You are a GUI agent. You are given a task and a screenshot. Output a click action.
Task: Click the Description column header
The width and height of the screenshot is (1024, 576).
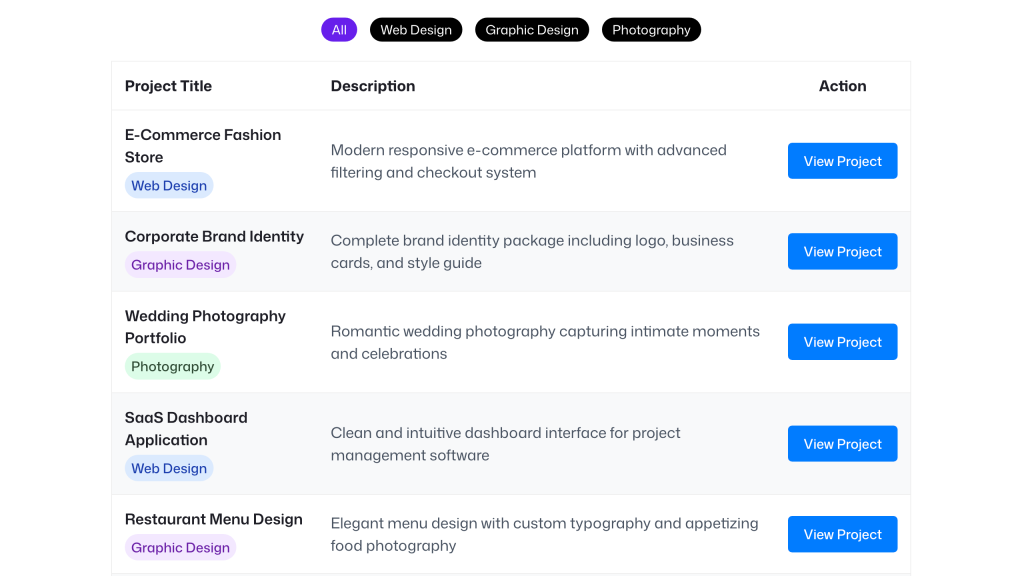click(x=372, y=86)
